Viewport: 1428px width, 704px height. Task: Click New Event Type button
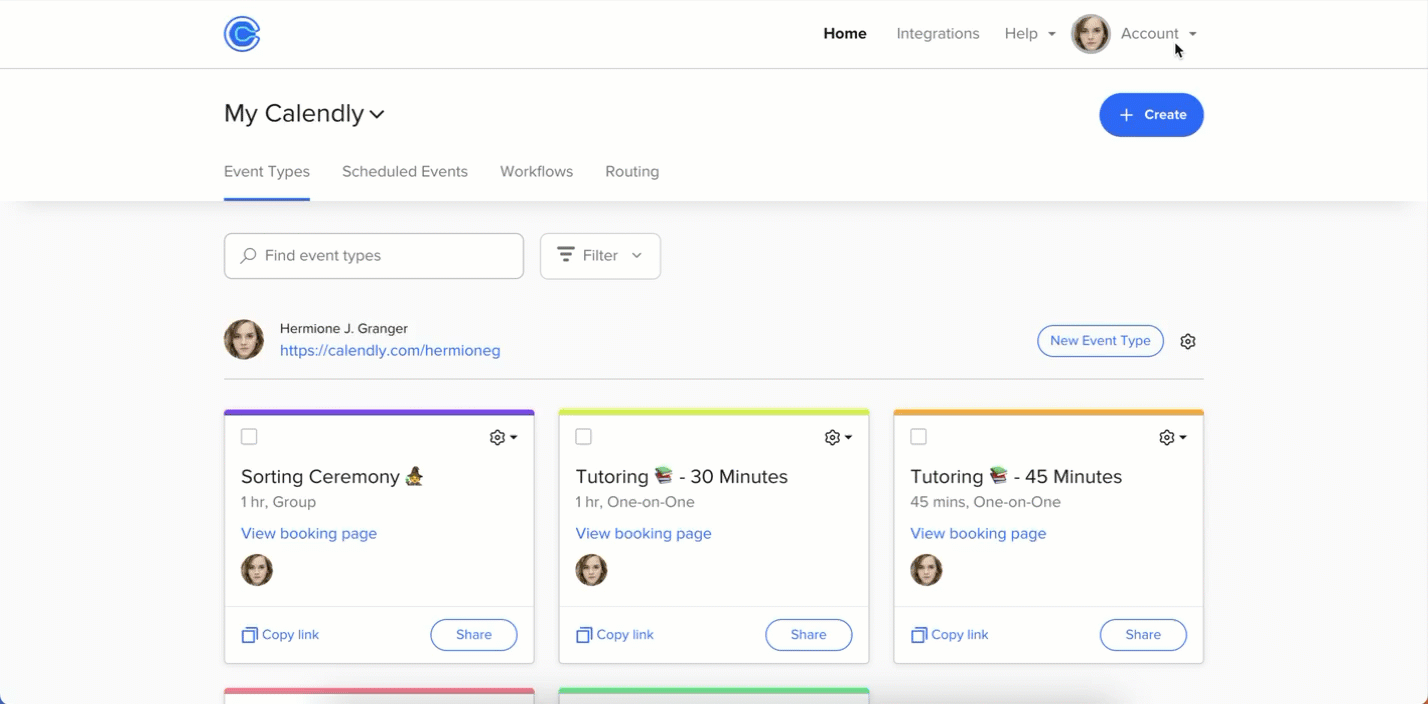pos(1100,341)
